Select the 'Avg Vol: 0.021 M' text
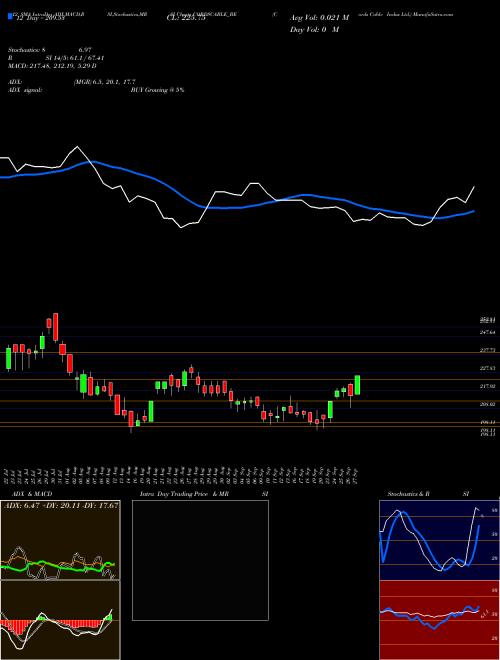Viewport: 500px width, 660px height. pyautogui.click(x=319, y=18)
